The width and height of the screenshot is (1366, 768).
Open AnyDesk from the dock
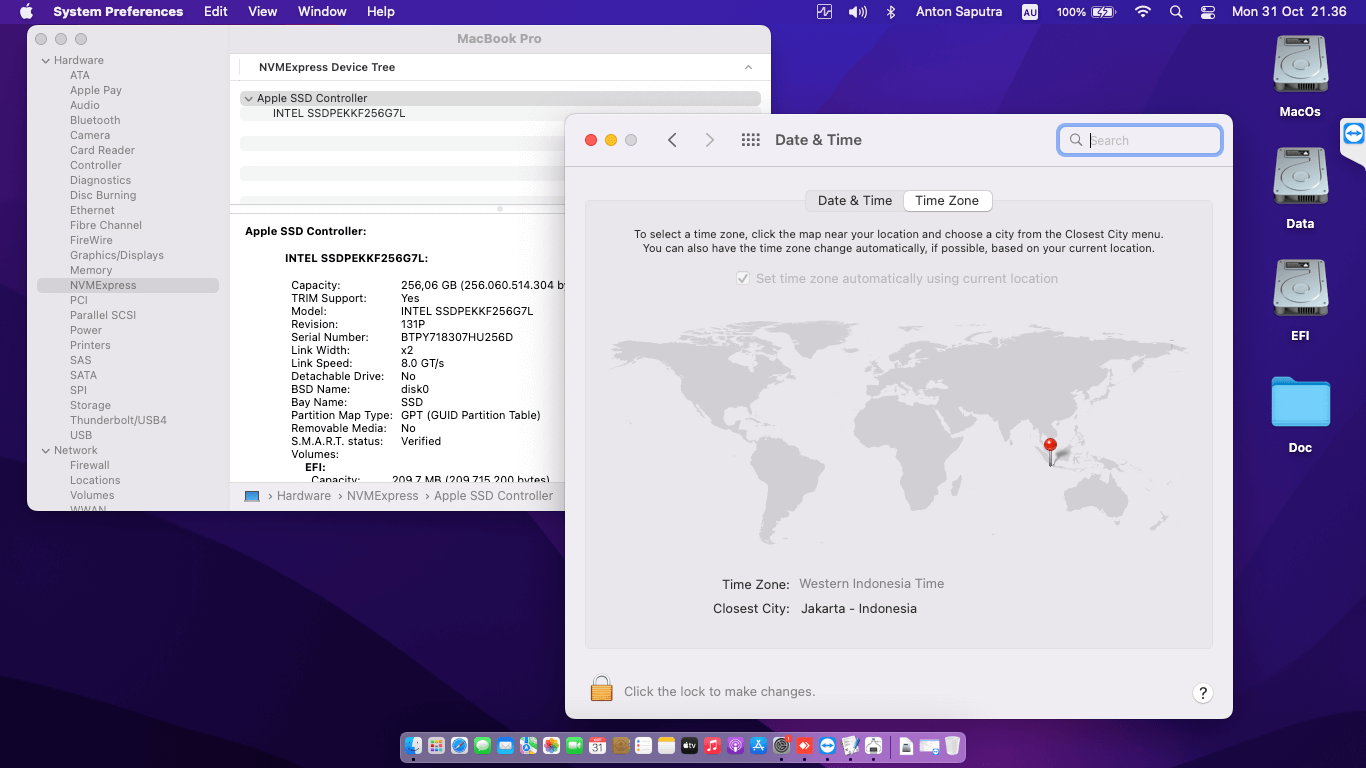804,745
